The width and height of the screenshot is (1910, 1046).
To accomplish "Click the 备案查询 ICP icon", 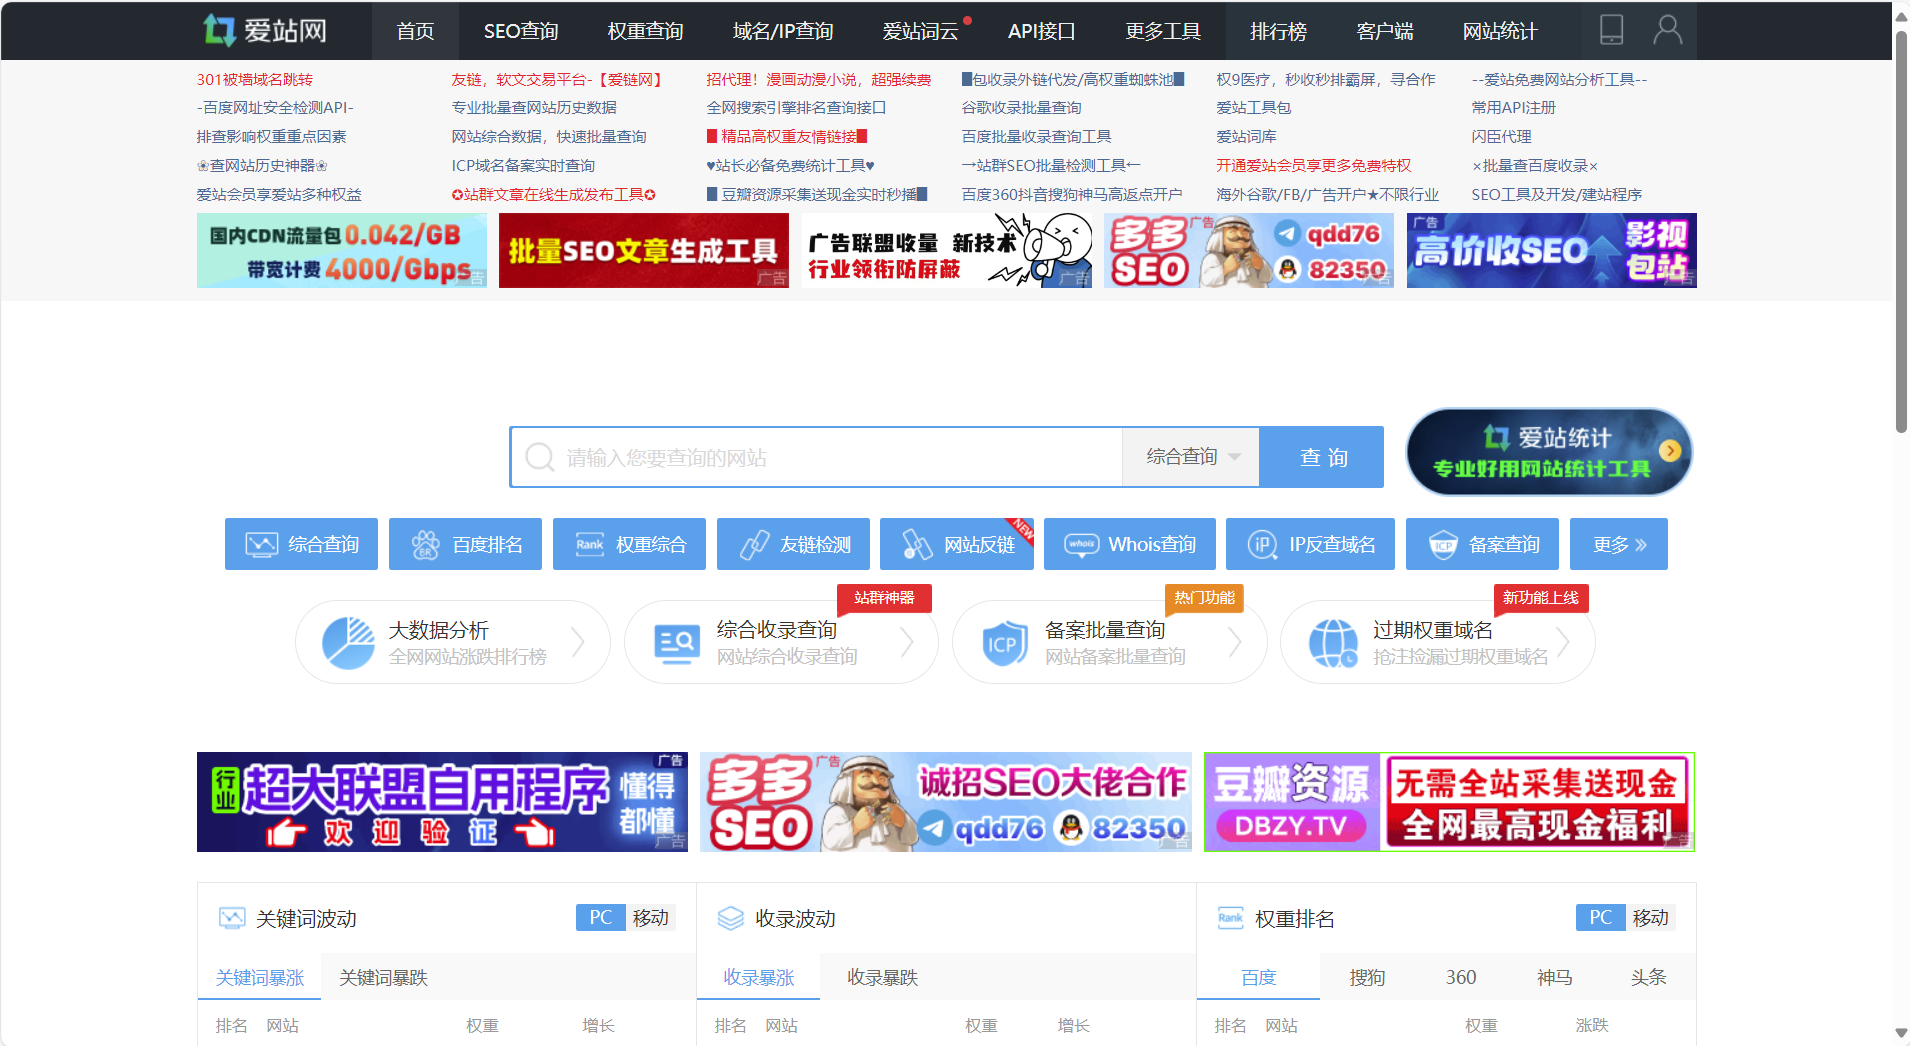I will pos(1443,544).
